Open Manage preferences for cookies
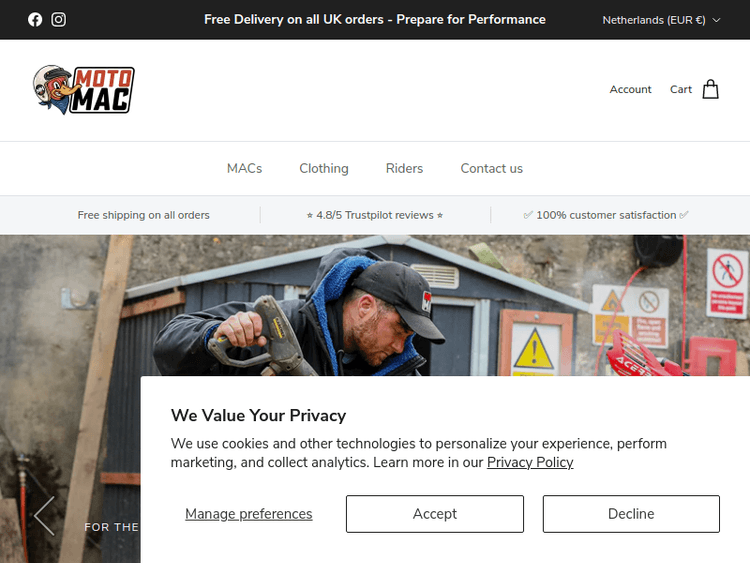This screenshot has height=563, width=750. 249,514
